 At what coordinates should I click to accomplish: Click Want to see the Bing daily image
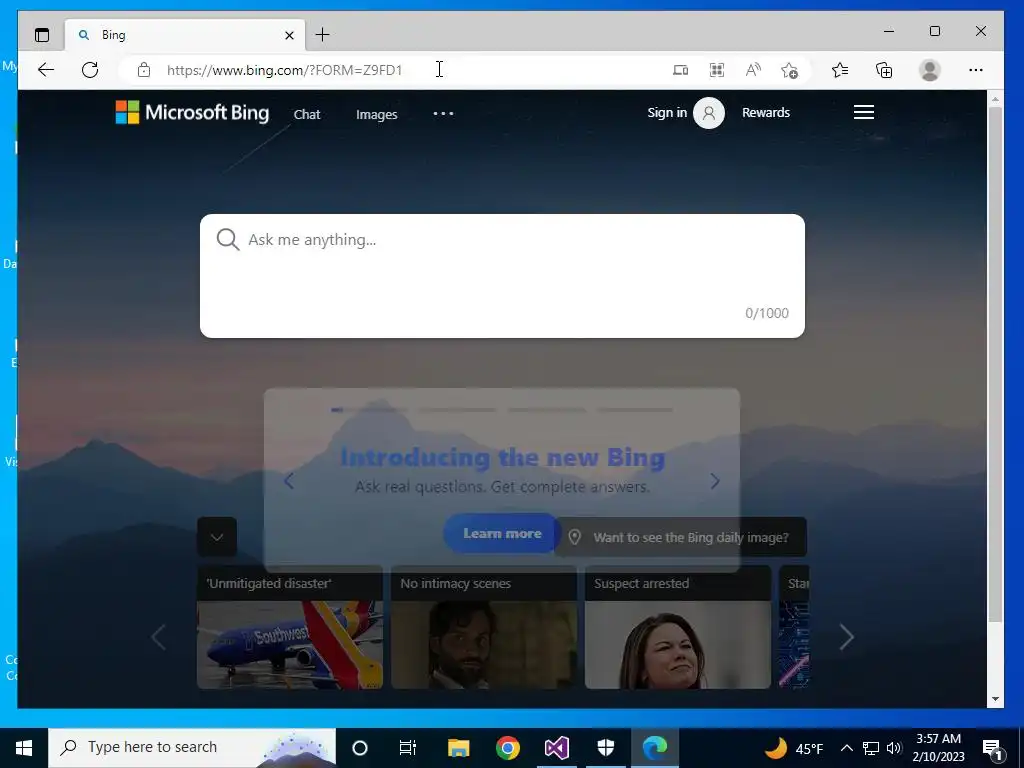[680, 537]
